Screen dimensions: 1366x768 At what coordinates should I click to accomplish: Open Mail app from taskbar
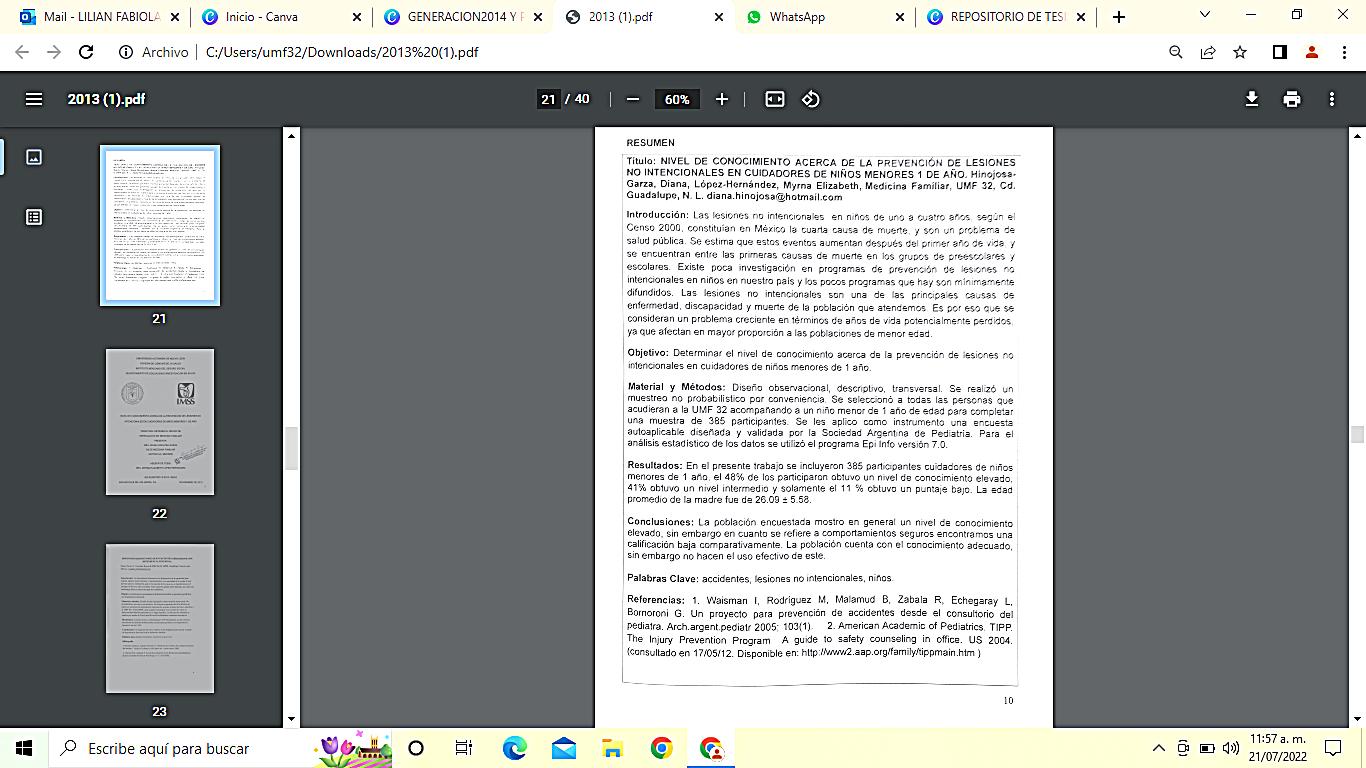[563, 748]
